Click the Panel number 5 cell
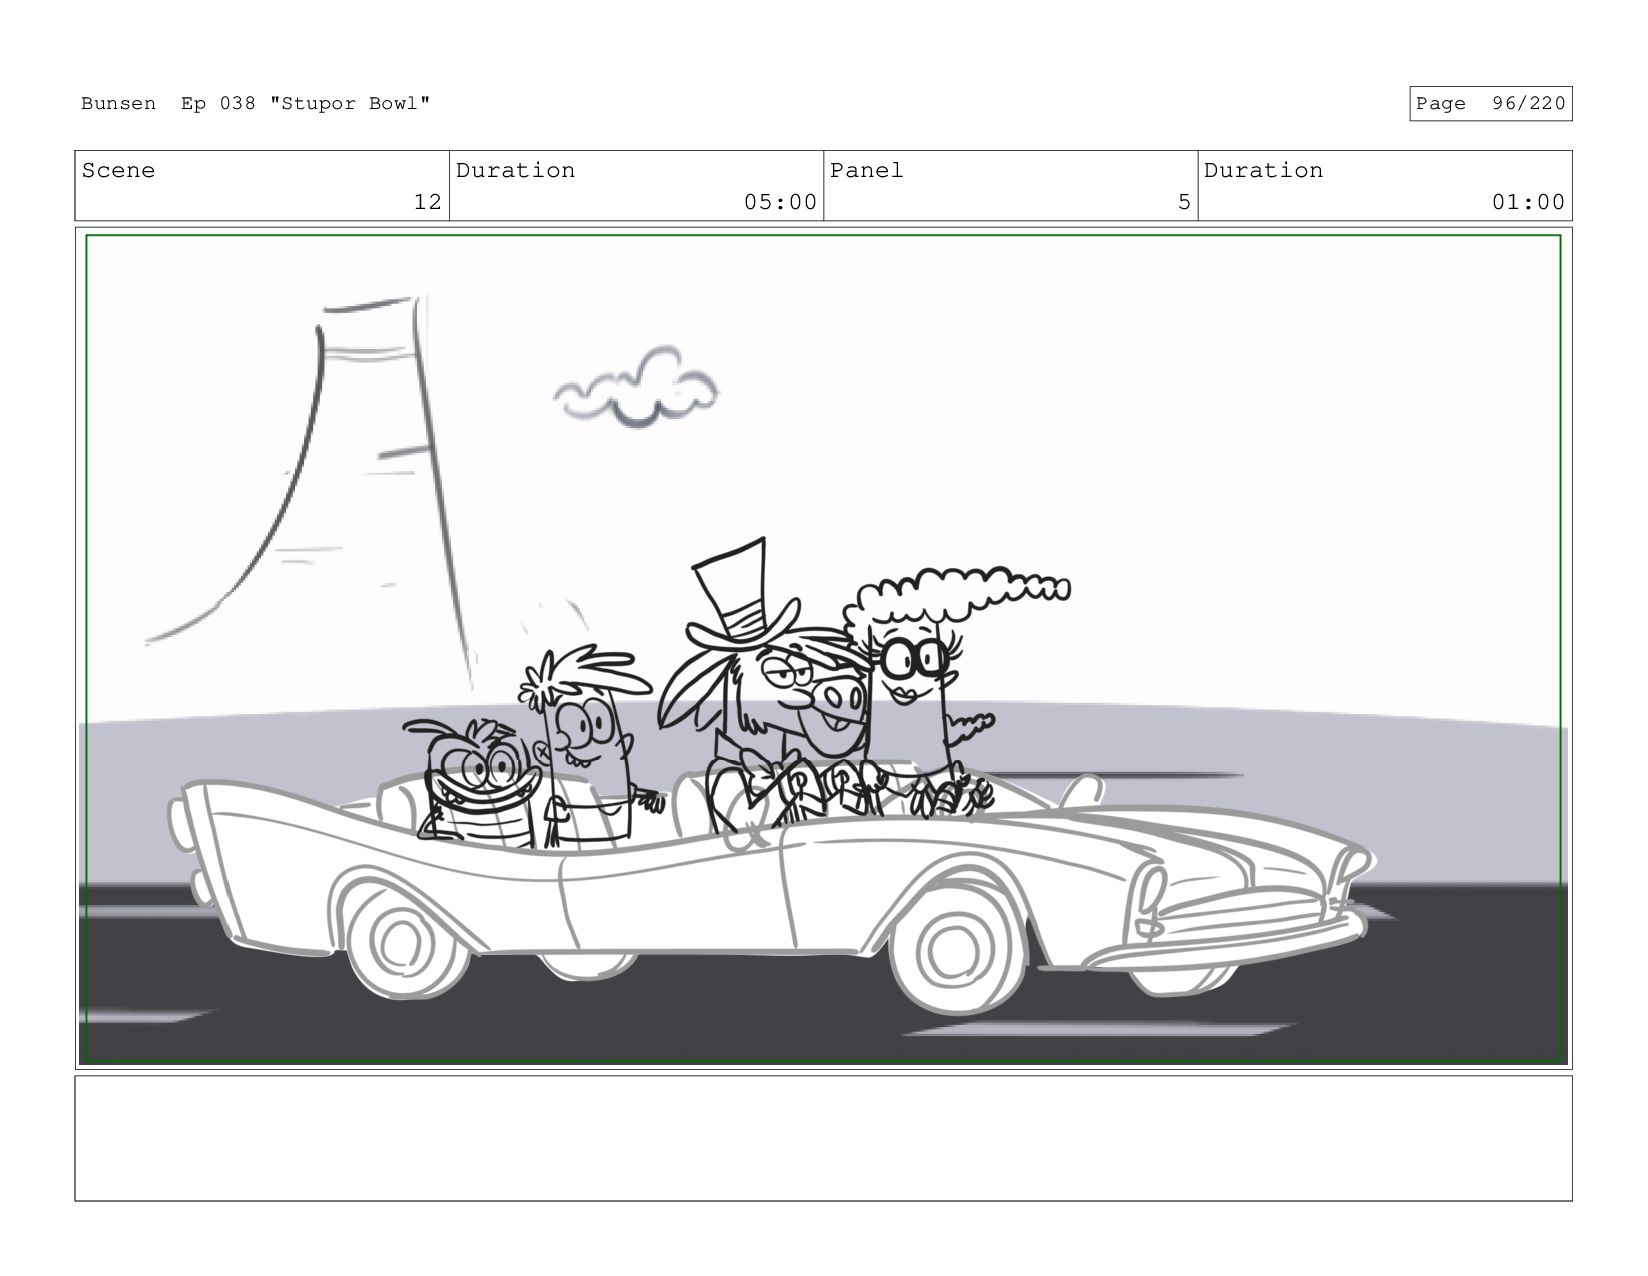This screenshot has height=1276, width=1648. 1010,186
